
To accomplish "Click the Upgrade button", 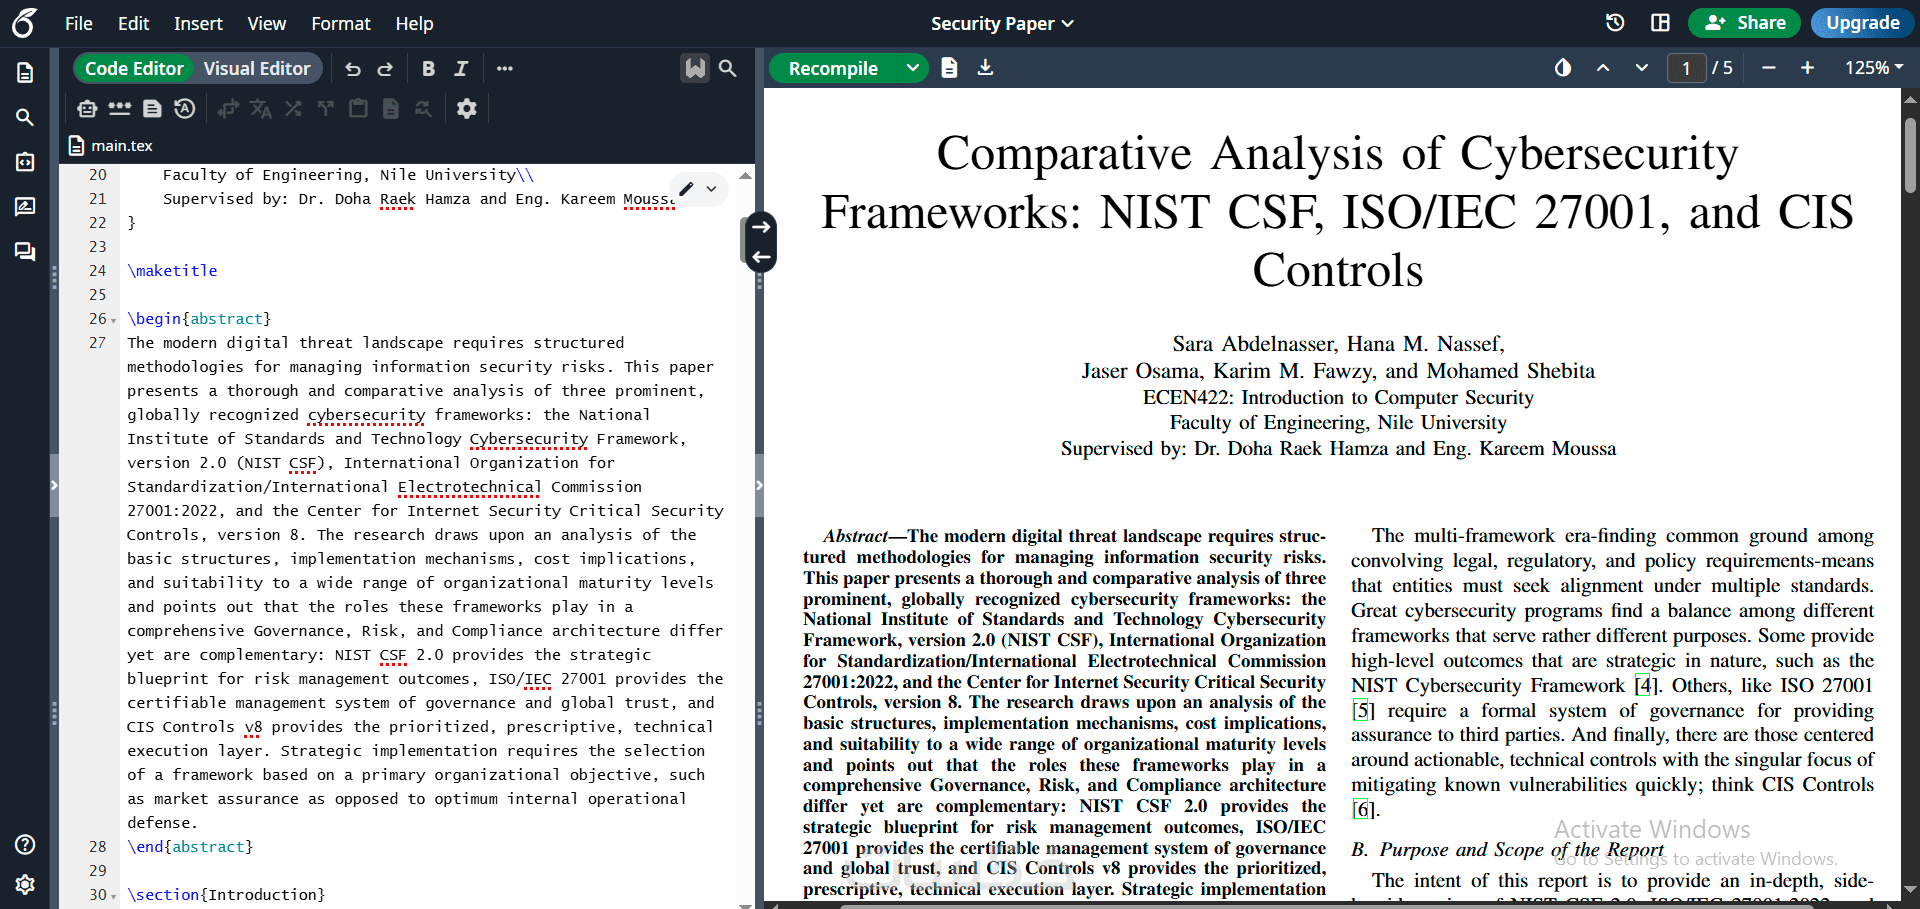I will click(x=1862, y=22).
